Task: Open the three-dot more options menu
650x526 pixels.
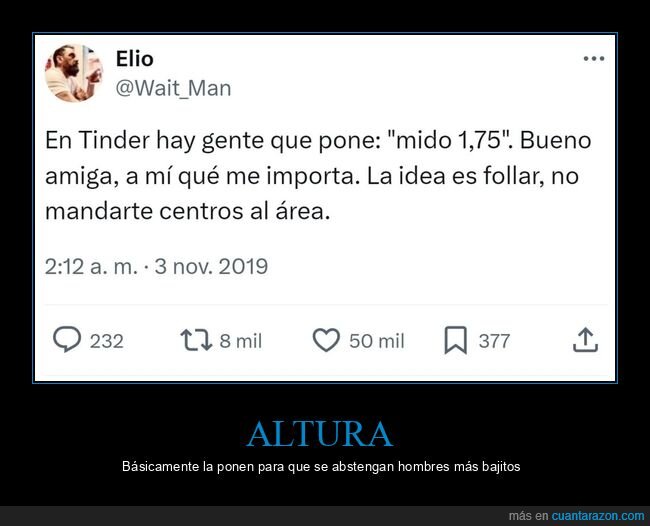Action: pos(594,59)
